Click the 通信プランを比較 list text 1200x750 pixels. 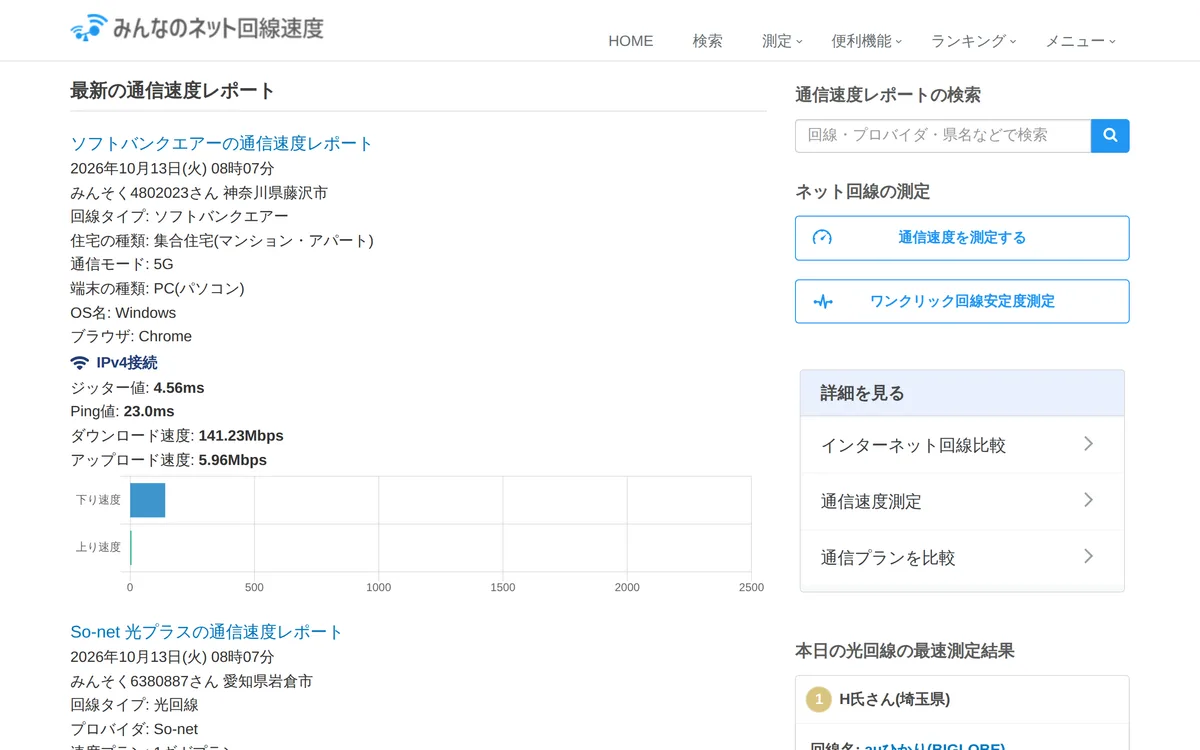click(x=888, y=557)
